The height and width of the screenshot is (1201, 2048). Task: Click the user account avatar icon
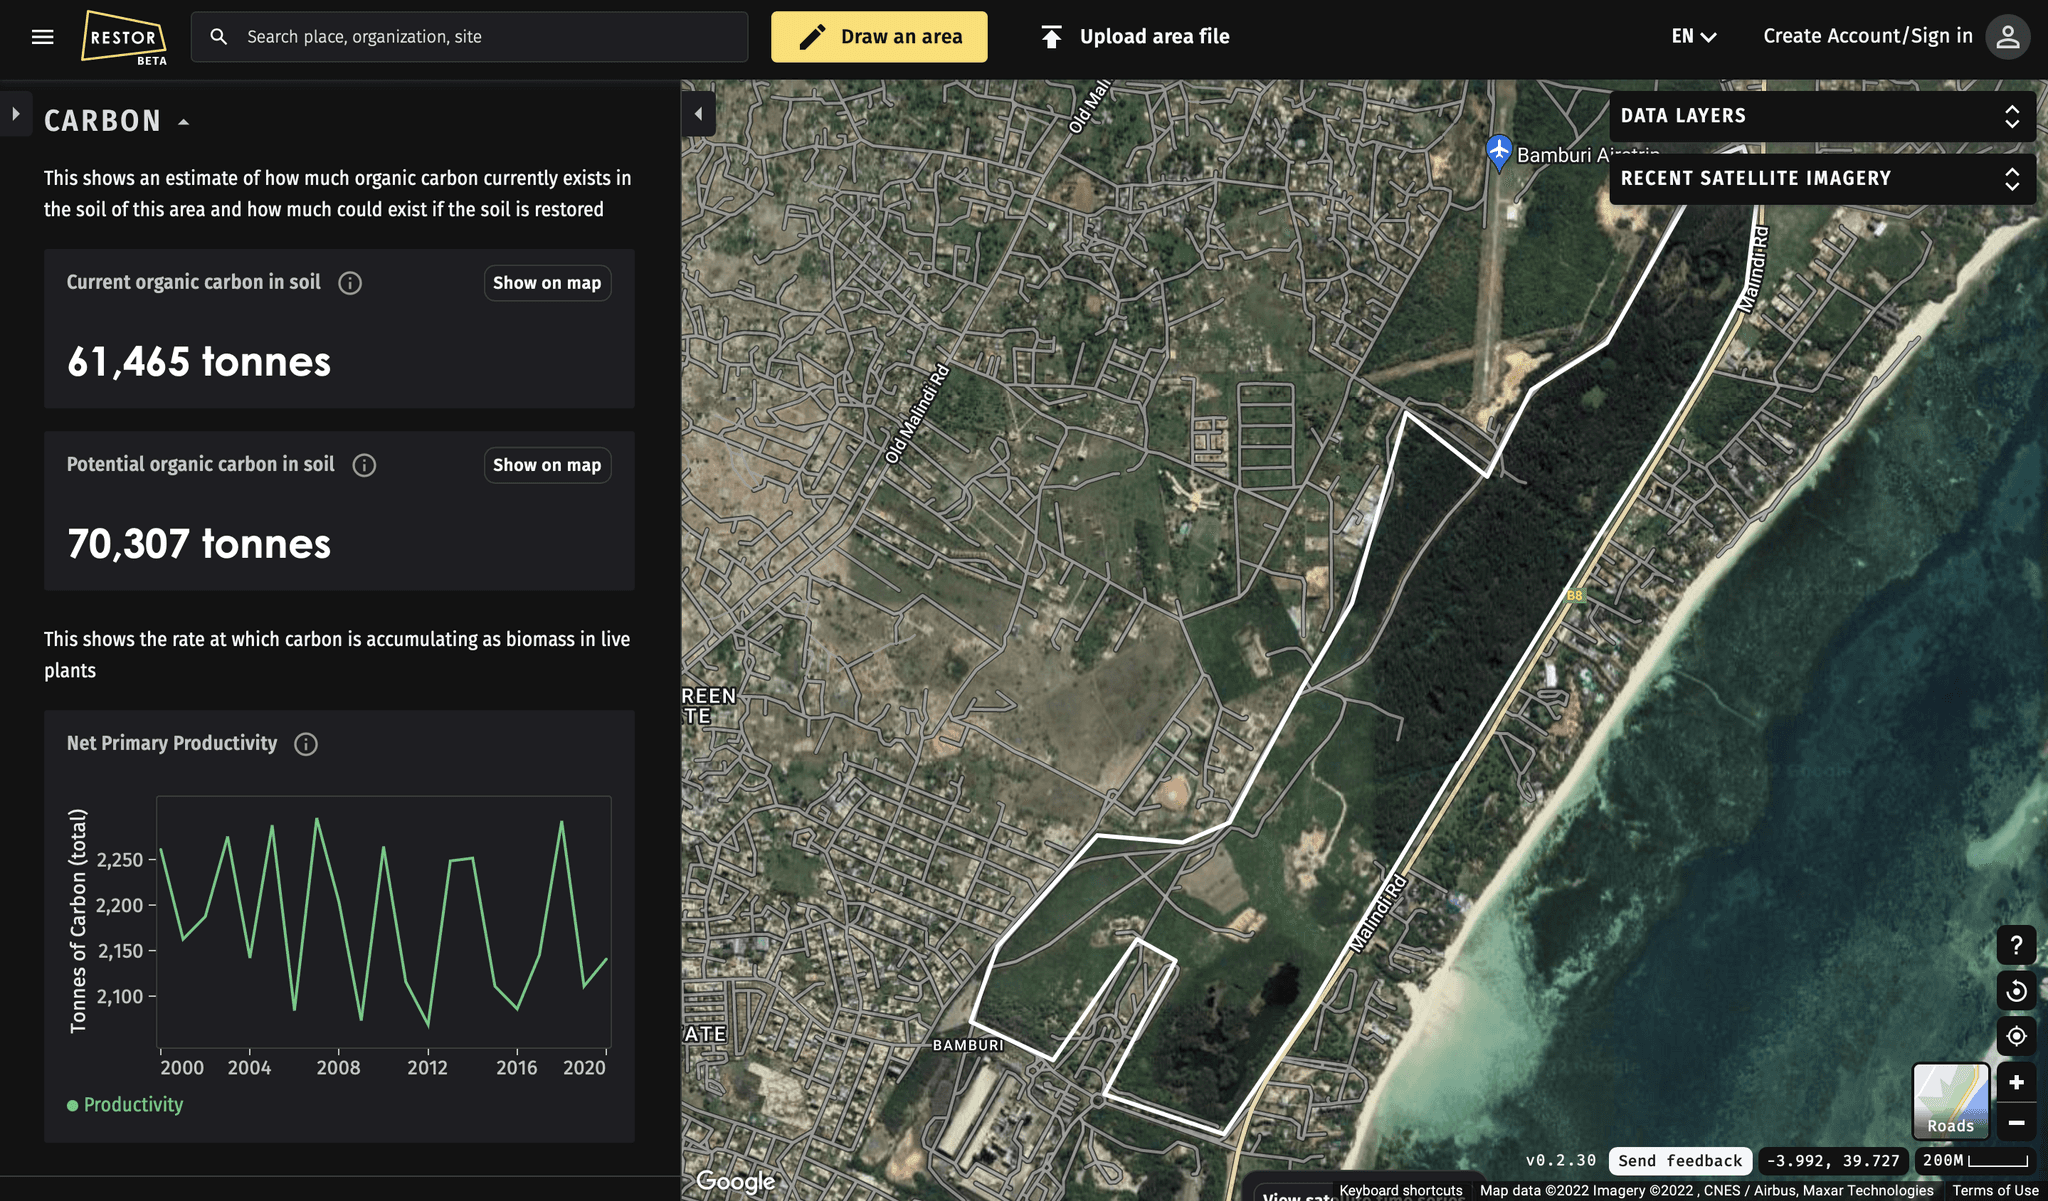[x=2007, y=37]
